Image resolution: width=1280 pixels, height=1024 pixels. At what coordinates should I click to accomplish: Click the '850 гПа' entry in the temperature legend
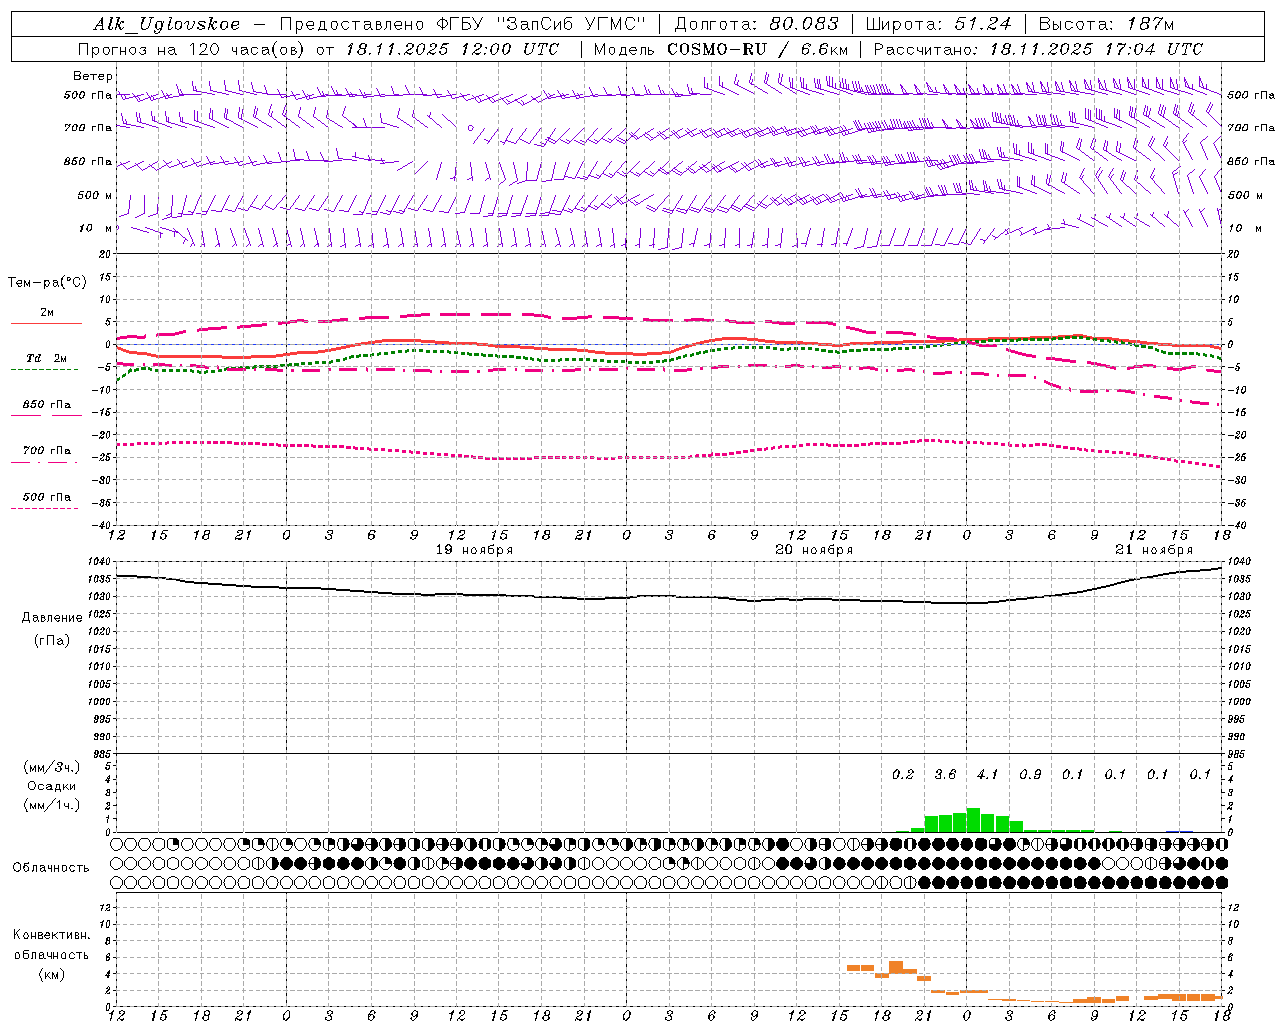46,405
